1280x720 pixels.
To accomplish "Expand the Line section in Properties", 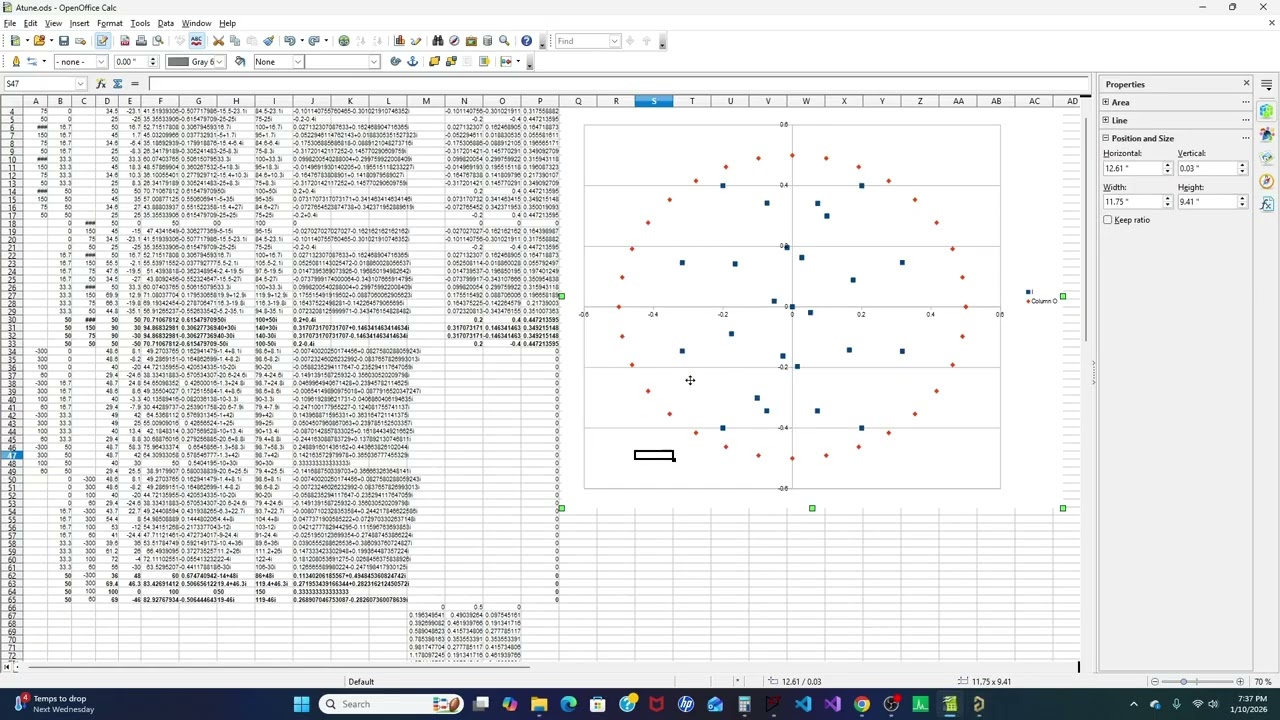I will click(x=1106, y=120).
